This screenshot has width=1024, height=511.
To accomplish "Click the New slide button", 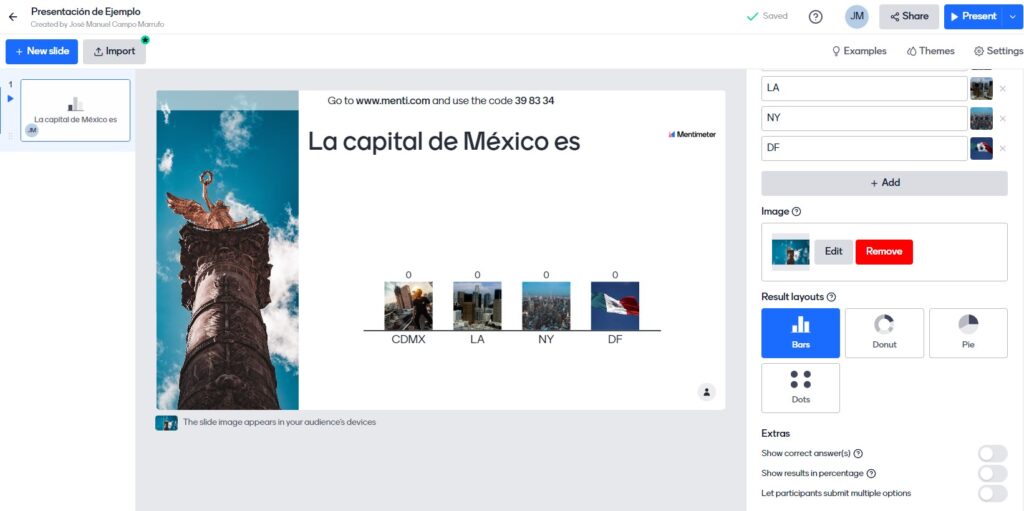I will 41,51.
